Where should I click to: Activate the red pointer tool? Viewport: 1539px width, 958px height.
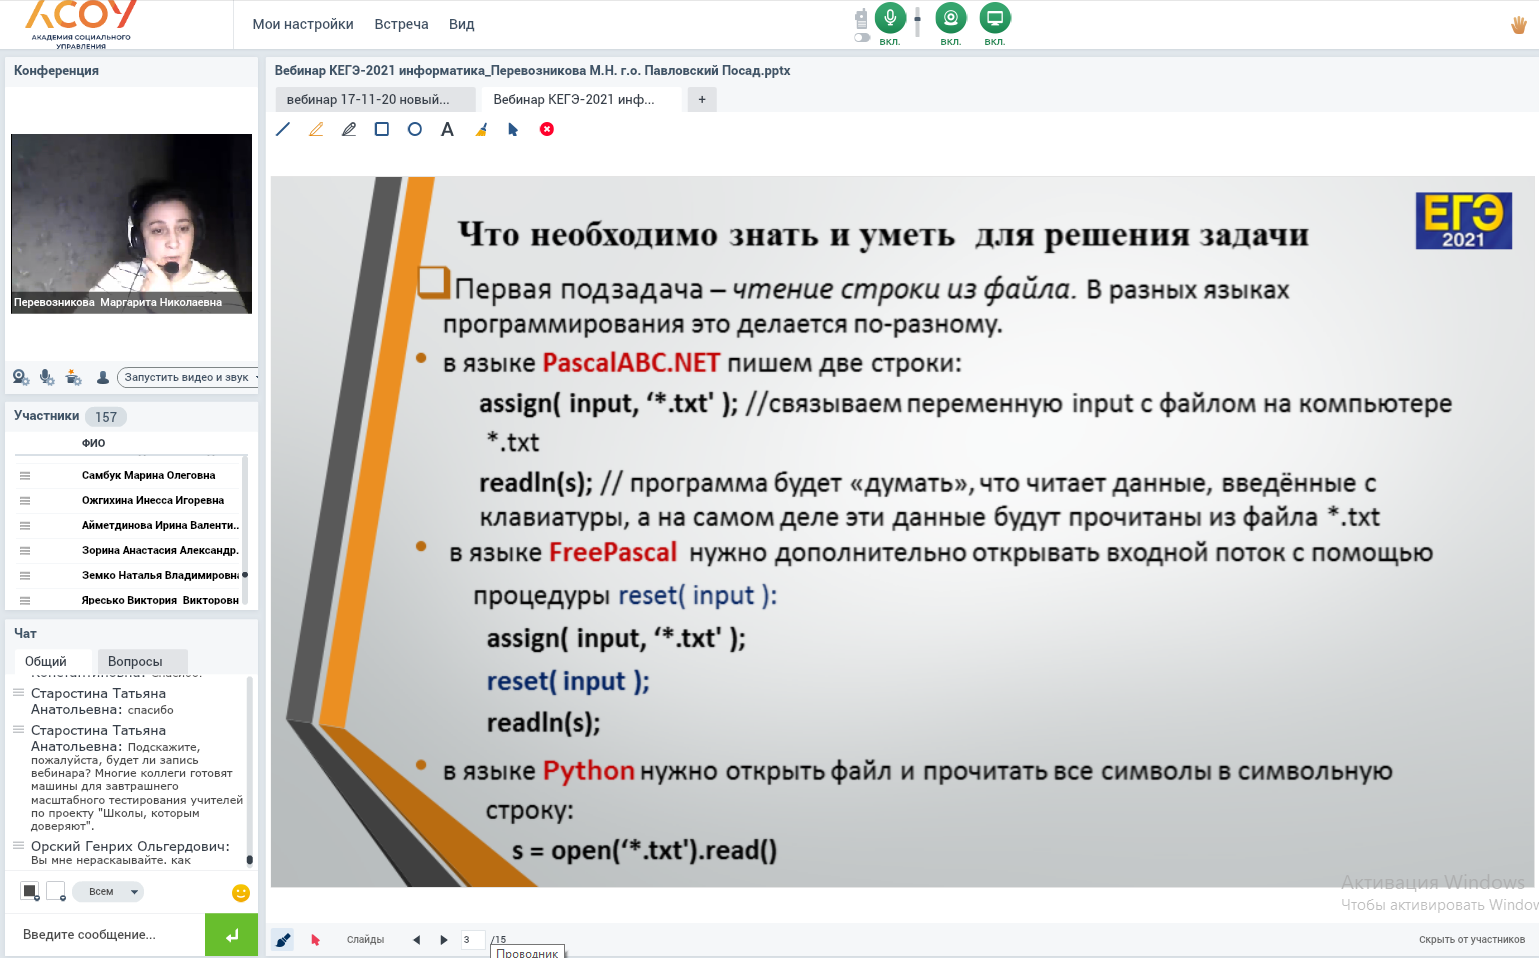(315, 940)
